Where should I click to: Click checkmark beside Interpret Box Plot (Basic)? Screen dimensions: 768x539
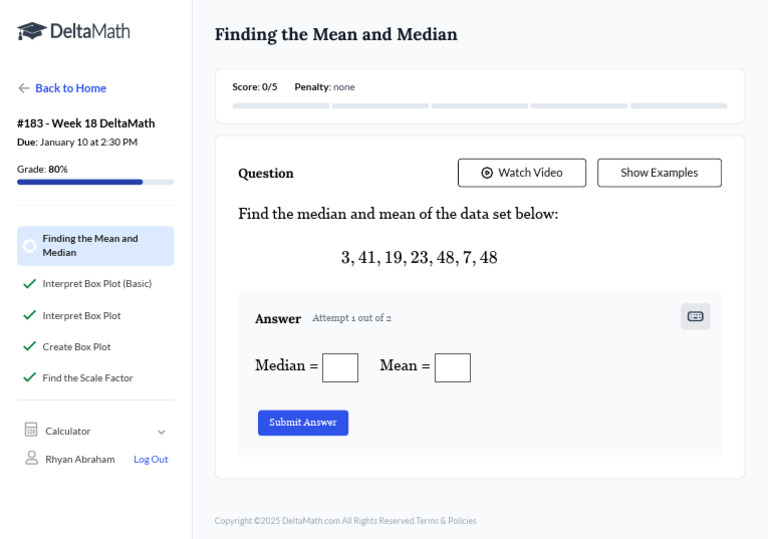30,284
